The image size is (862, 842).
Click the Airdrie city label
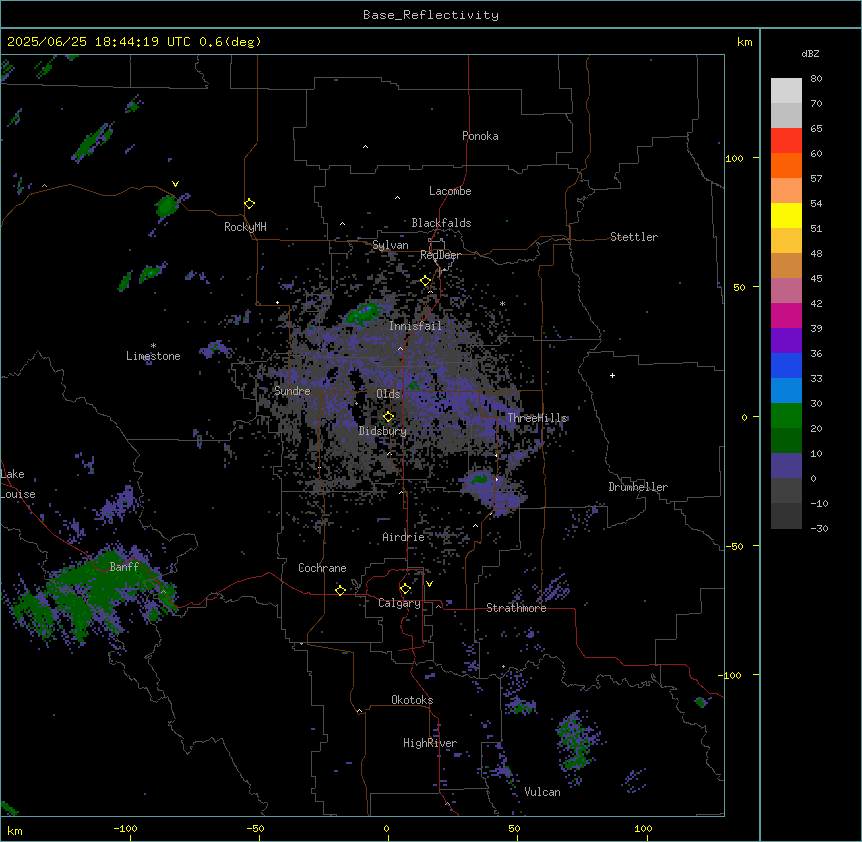(404, 537)
